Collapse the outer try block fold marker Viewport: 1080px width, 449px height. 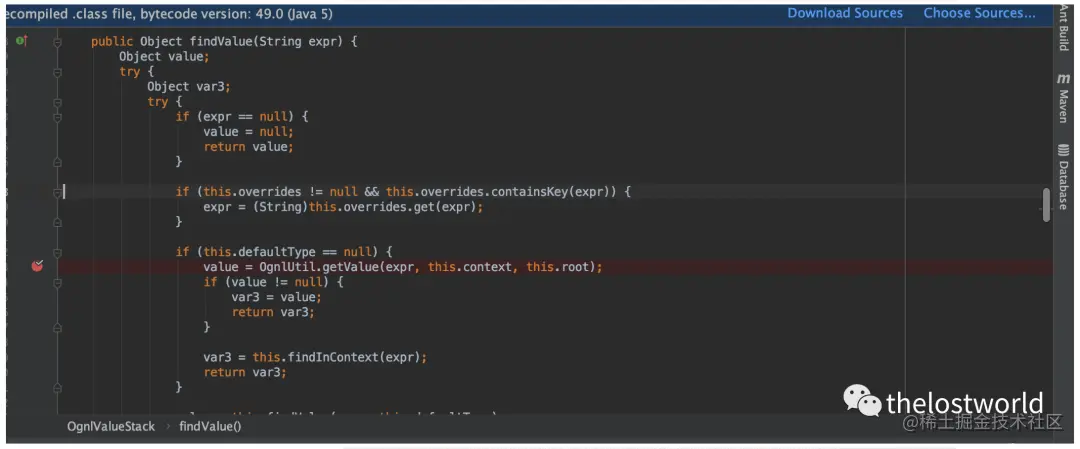pos(58,72)
